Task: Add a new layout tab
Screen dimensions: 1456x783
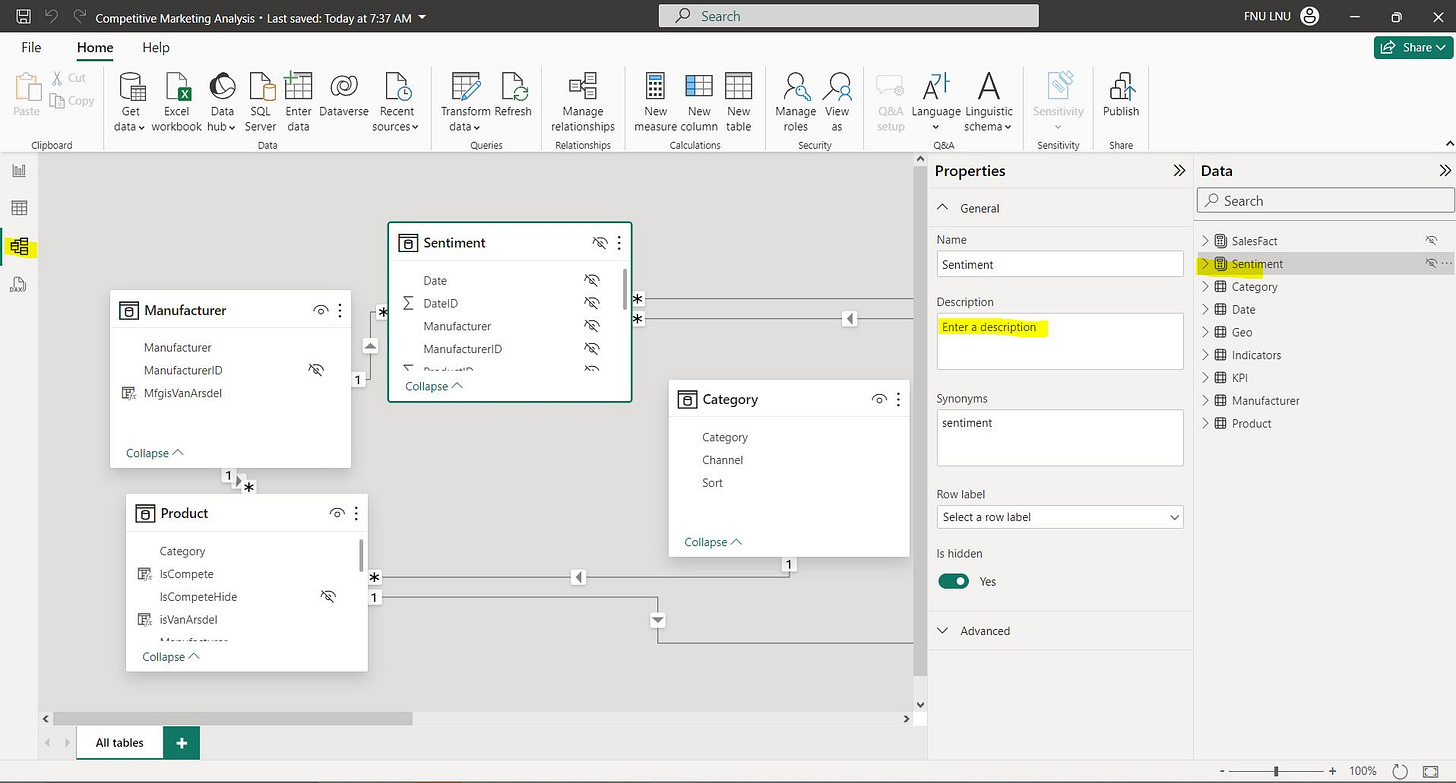Action: pos(181,743)
